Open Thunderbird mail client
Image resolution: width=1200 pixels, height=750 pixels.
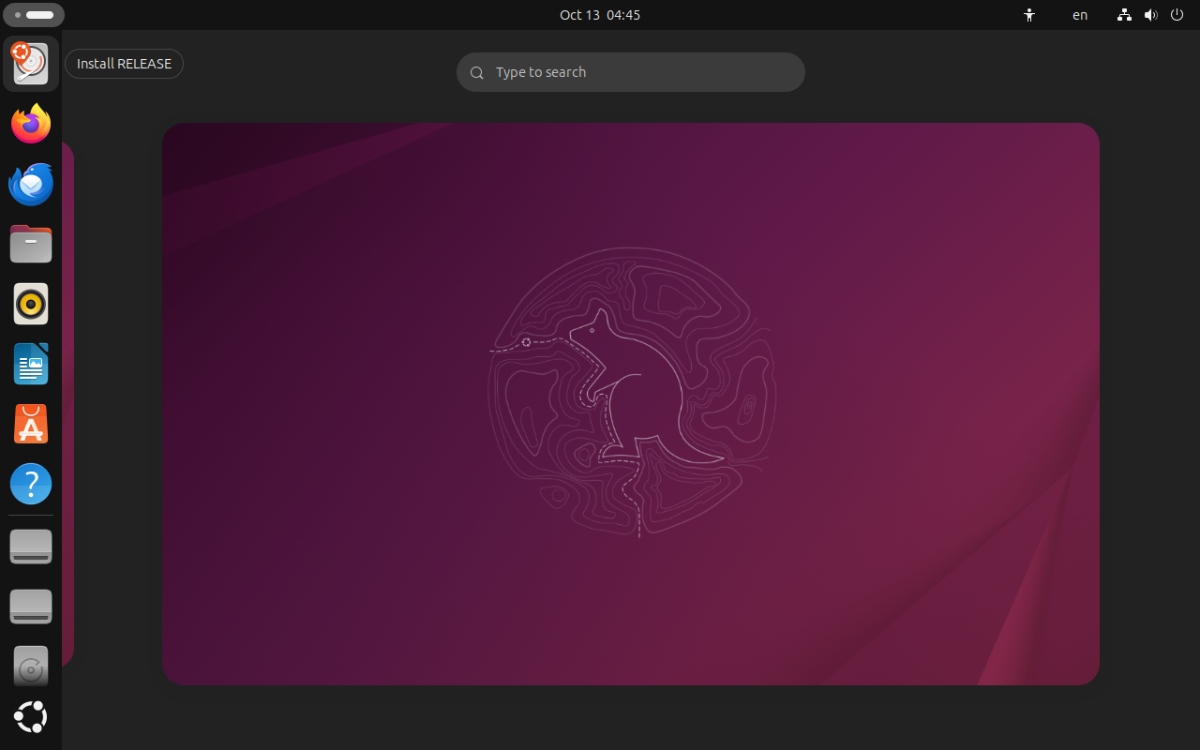(x=31, y=184)
